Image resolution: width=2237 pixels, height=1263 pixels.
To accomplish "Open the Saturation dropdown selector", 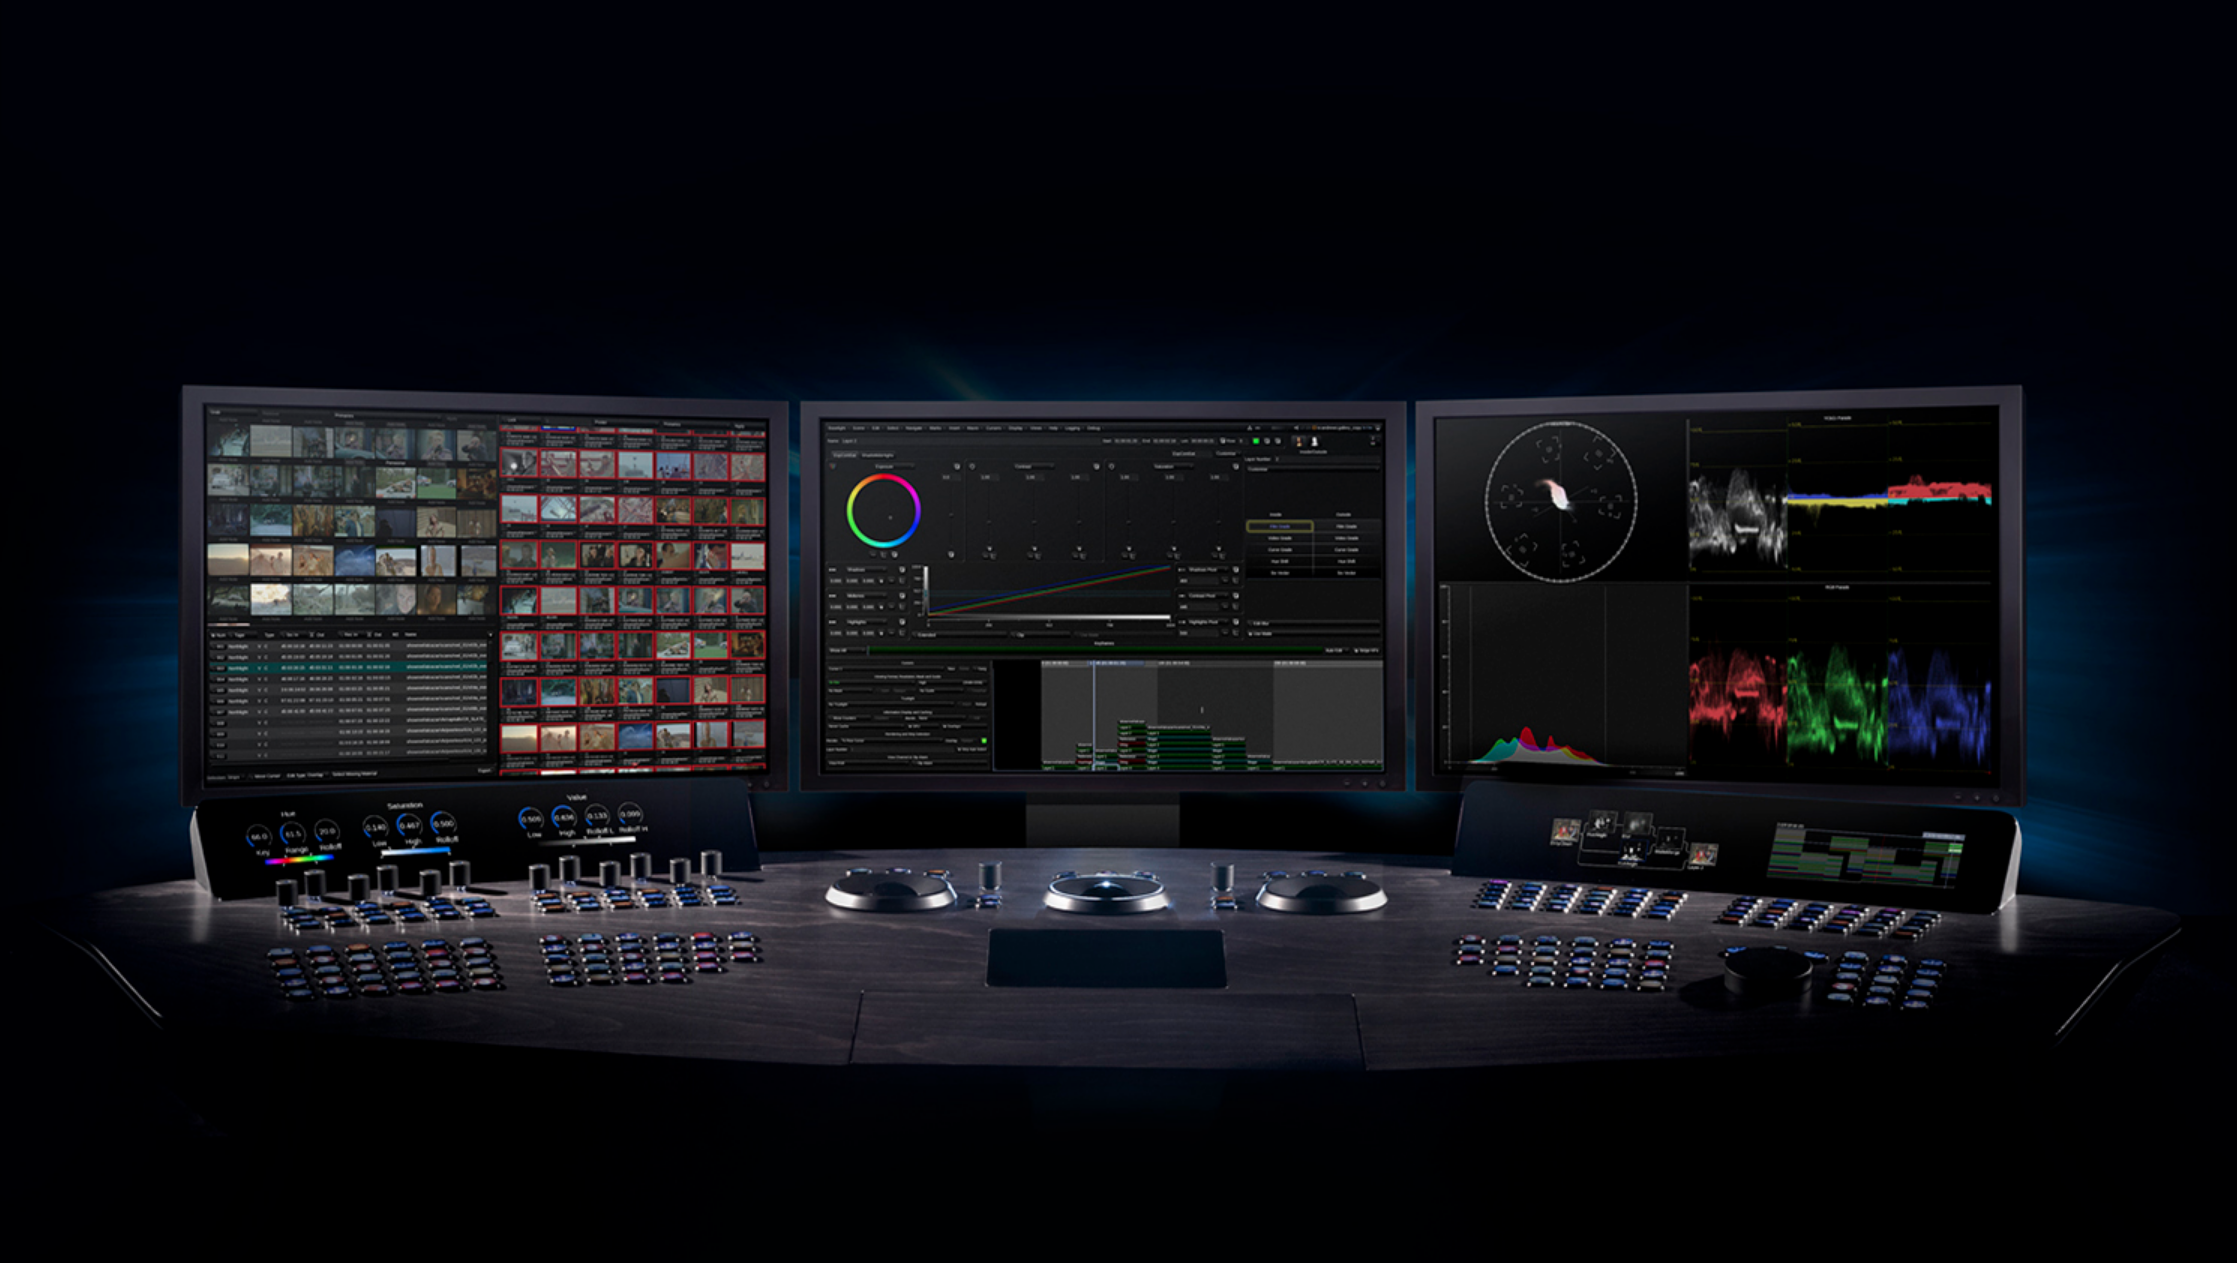I will point(1183,466).
